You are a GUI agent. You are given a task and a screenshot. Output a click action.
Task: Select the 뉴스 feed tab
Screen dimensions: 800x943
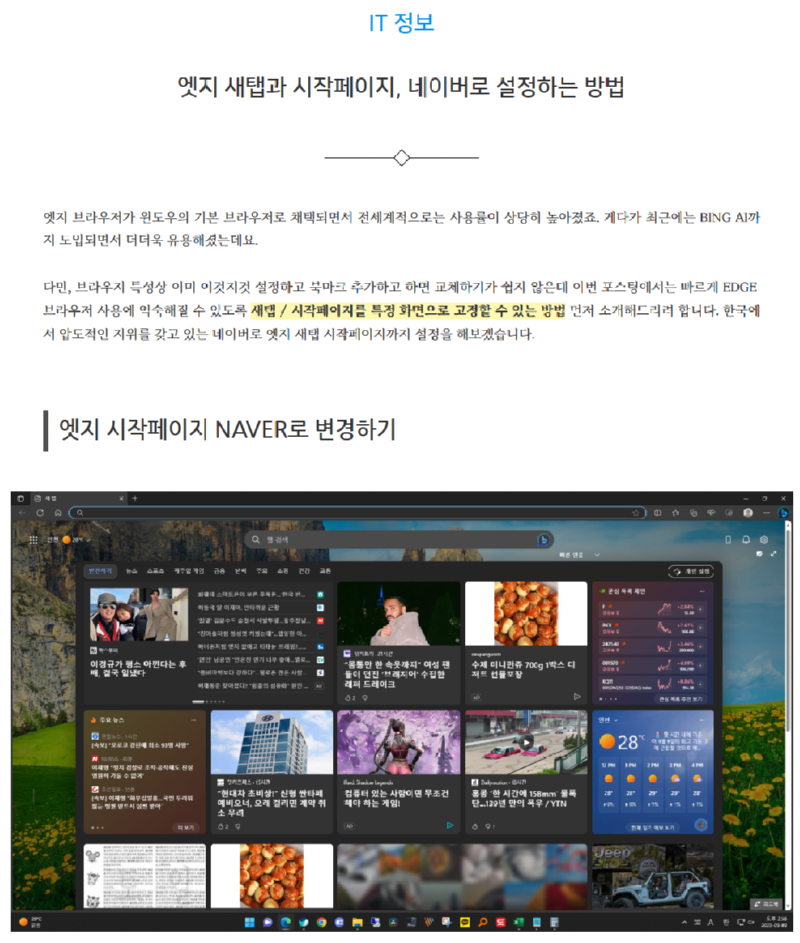pos(131,571)
